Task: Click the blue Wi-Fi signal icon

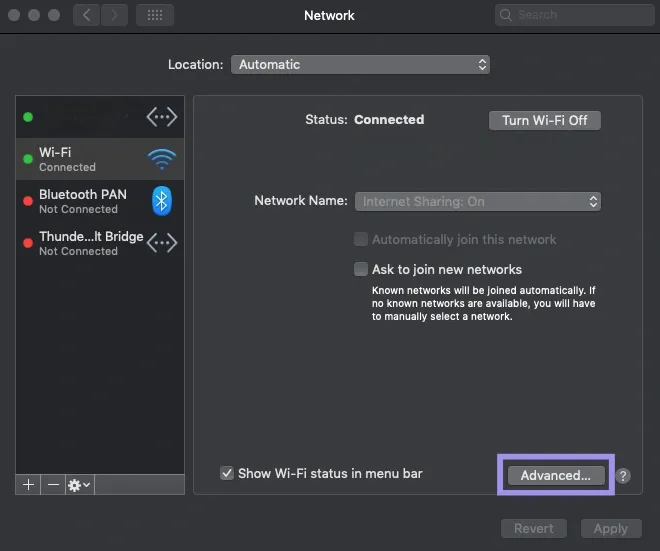Action: 162,159
